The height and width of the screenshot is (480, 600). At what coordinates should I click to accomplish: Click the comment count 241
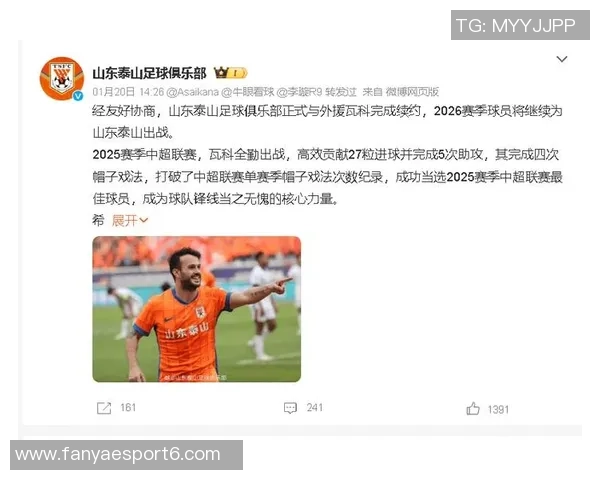coord(315,408)
